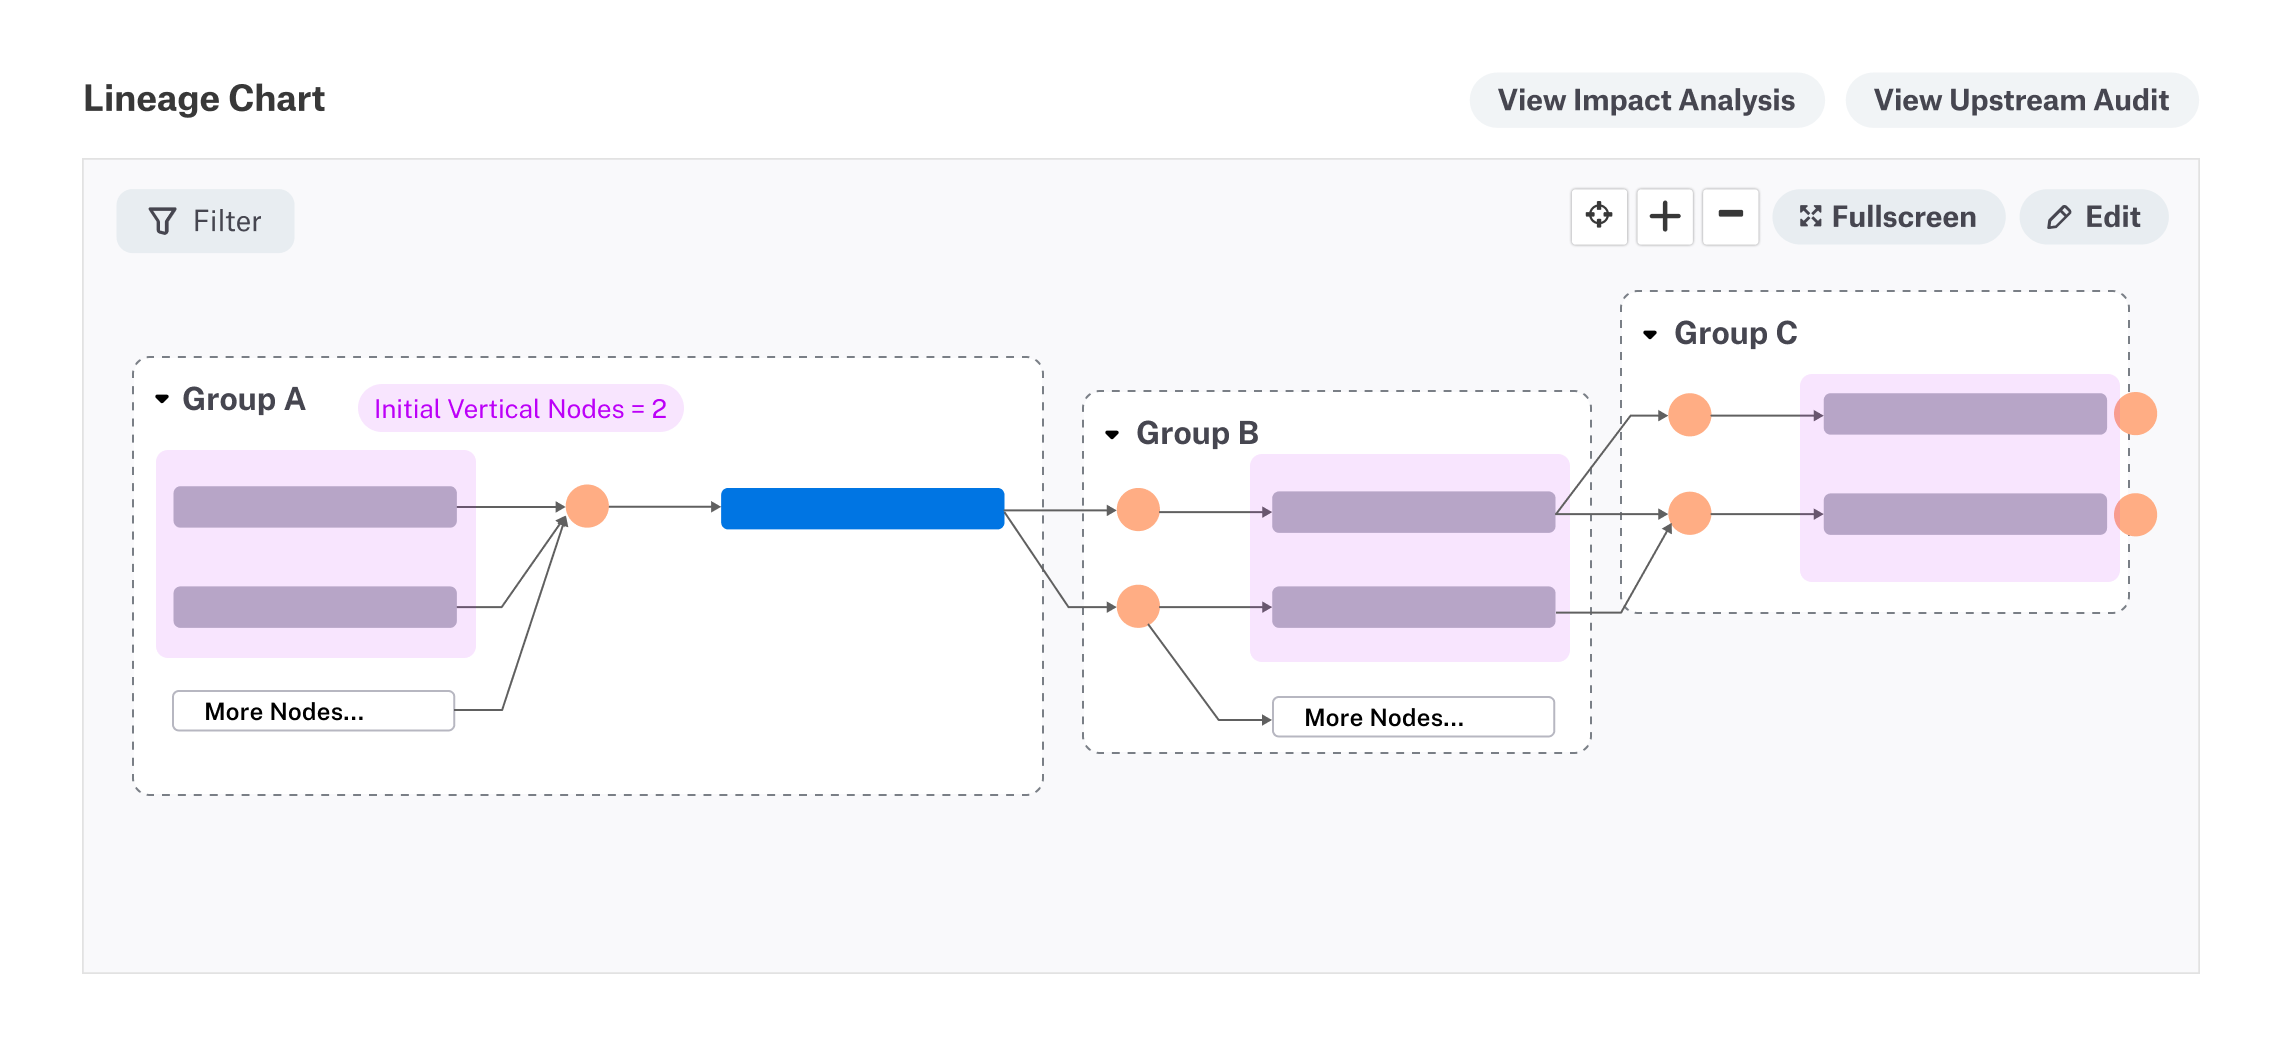Screen dimensions: 2282x1056
Task: Select the Initial Vertical Nodes = 2 badge
Action: pyautogui.click(x=520, y=408)
